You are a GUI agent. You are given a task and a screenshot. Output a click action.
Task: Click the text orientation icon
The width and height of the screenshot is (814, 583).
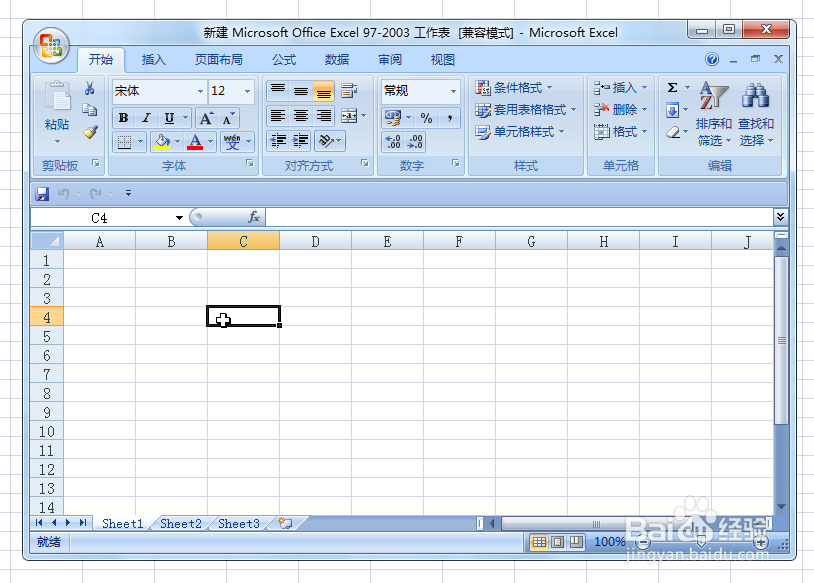point(325,140)
